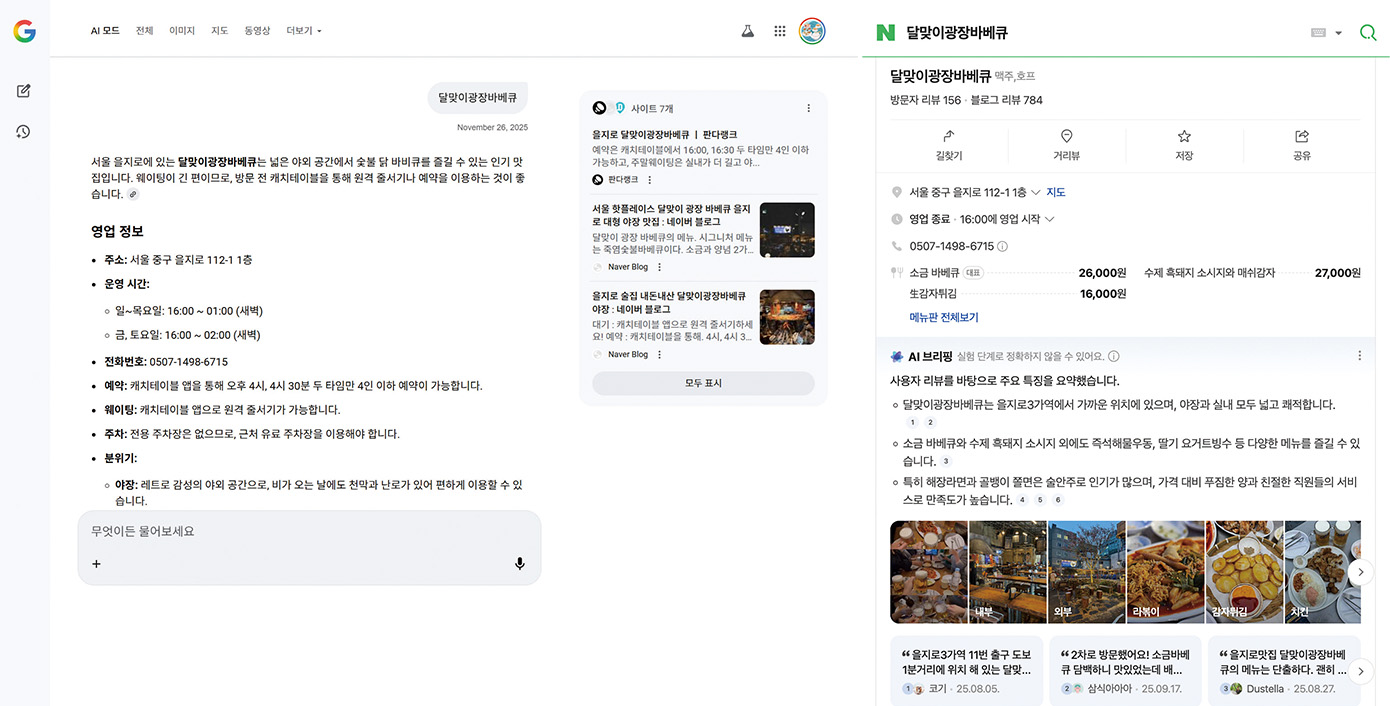Viewport: 1390px width, 706px height.
Task: Click the Search Labs flask icon
Action: 747,30
